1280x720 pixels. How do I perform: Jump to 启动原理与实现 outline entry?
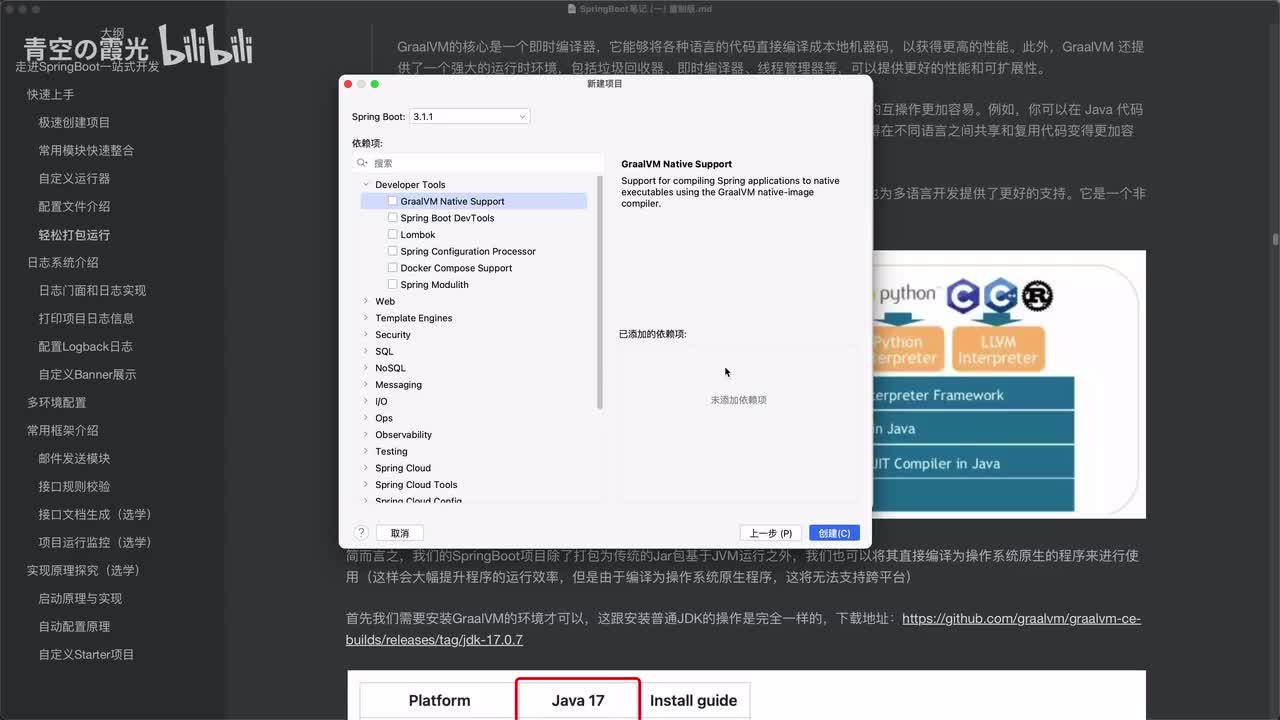click(80, 598)
